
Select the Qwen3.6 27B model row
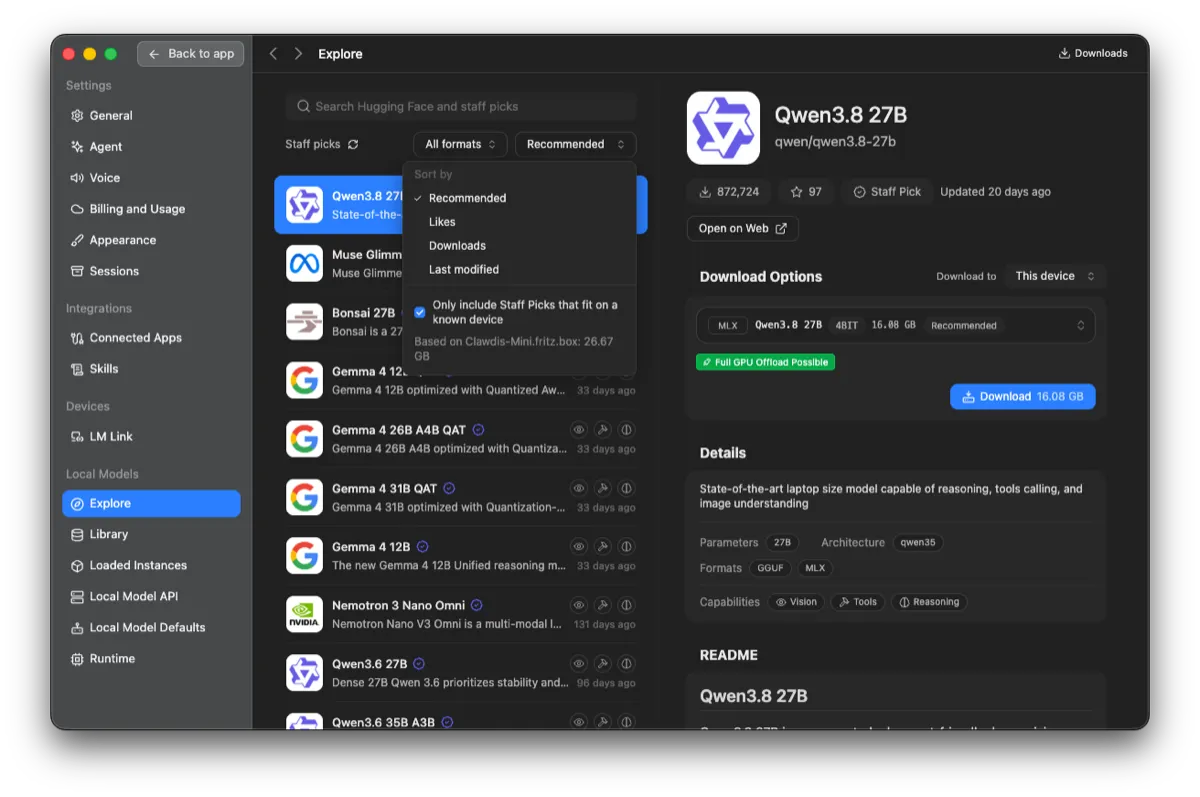(x=460, y=673)
